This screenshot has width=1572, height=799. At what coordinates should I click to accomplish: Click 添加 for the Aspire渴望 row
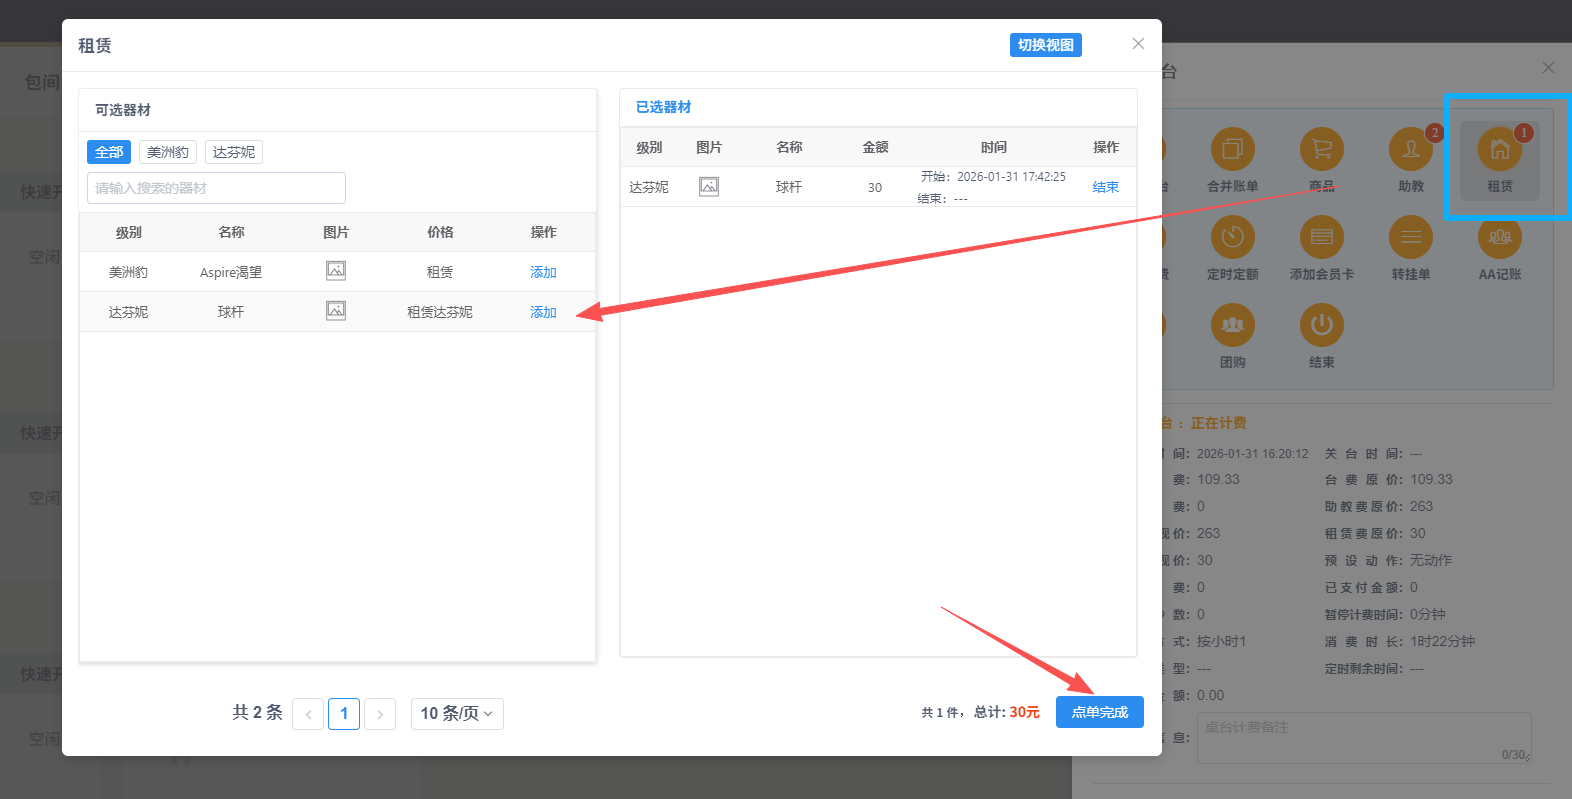(x=543, y=272)
